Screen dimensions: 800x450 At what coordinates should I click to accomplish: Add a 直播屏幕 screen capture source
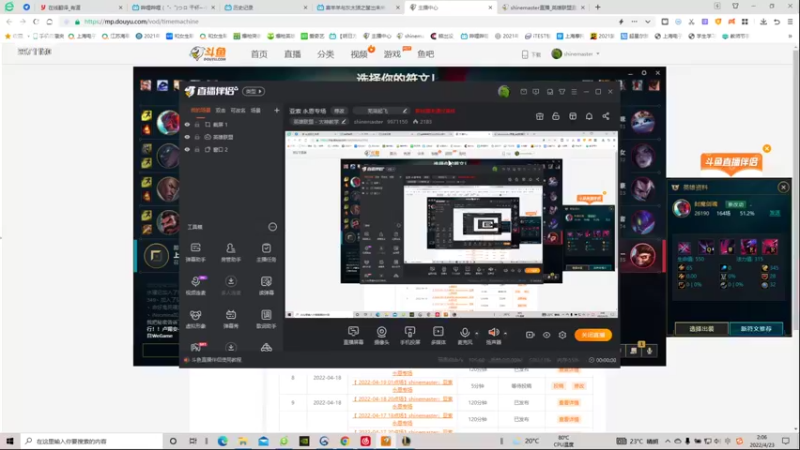pos(353,335)
